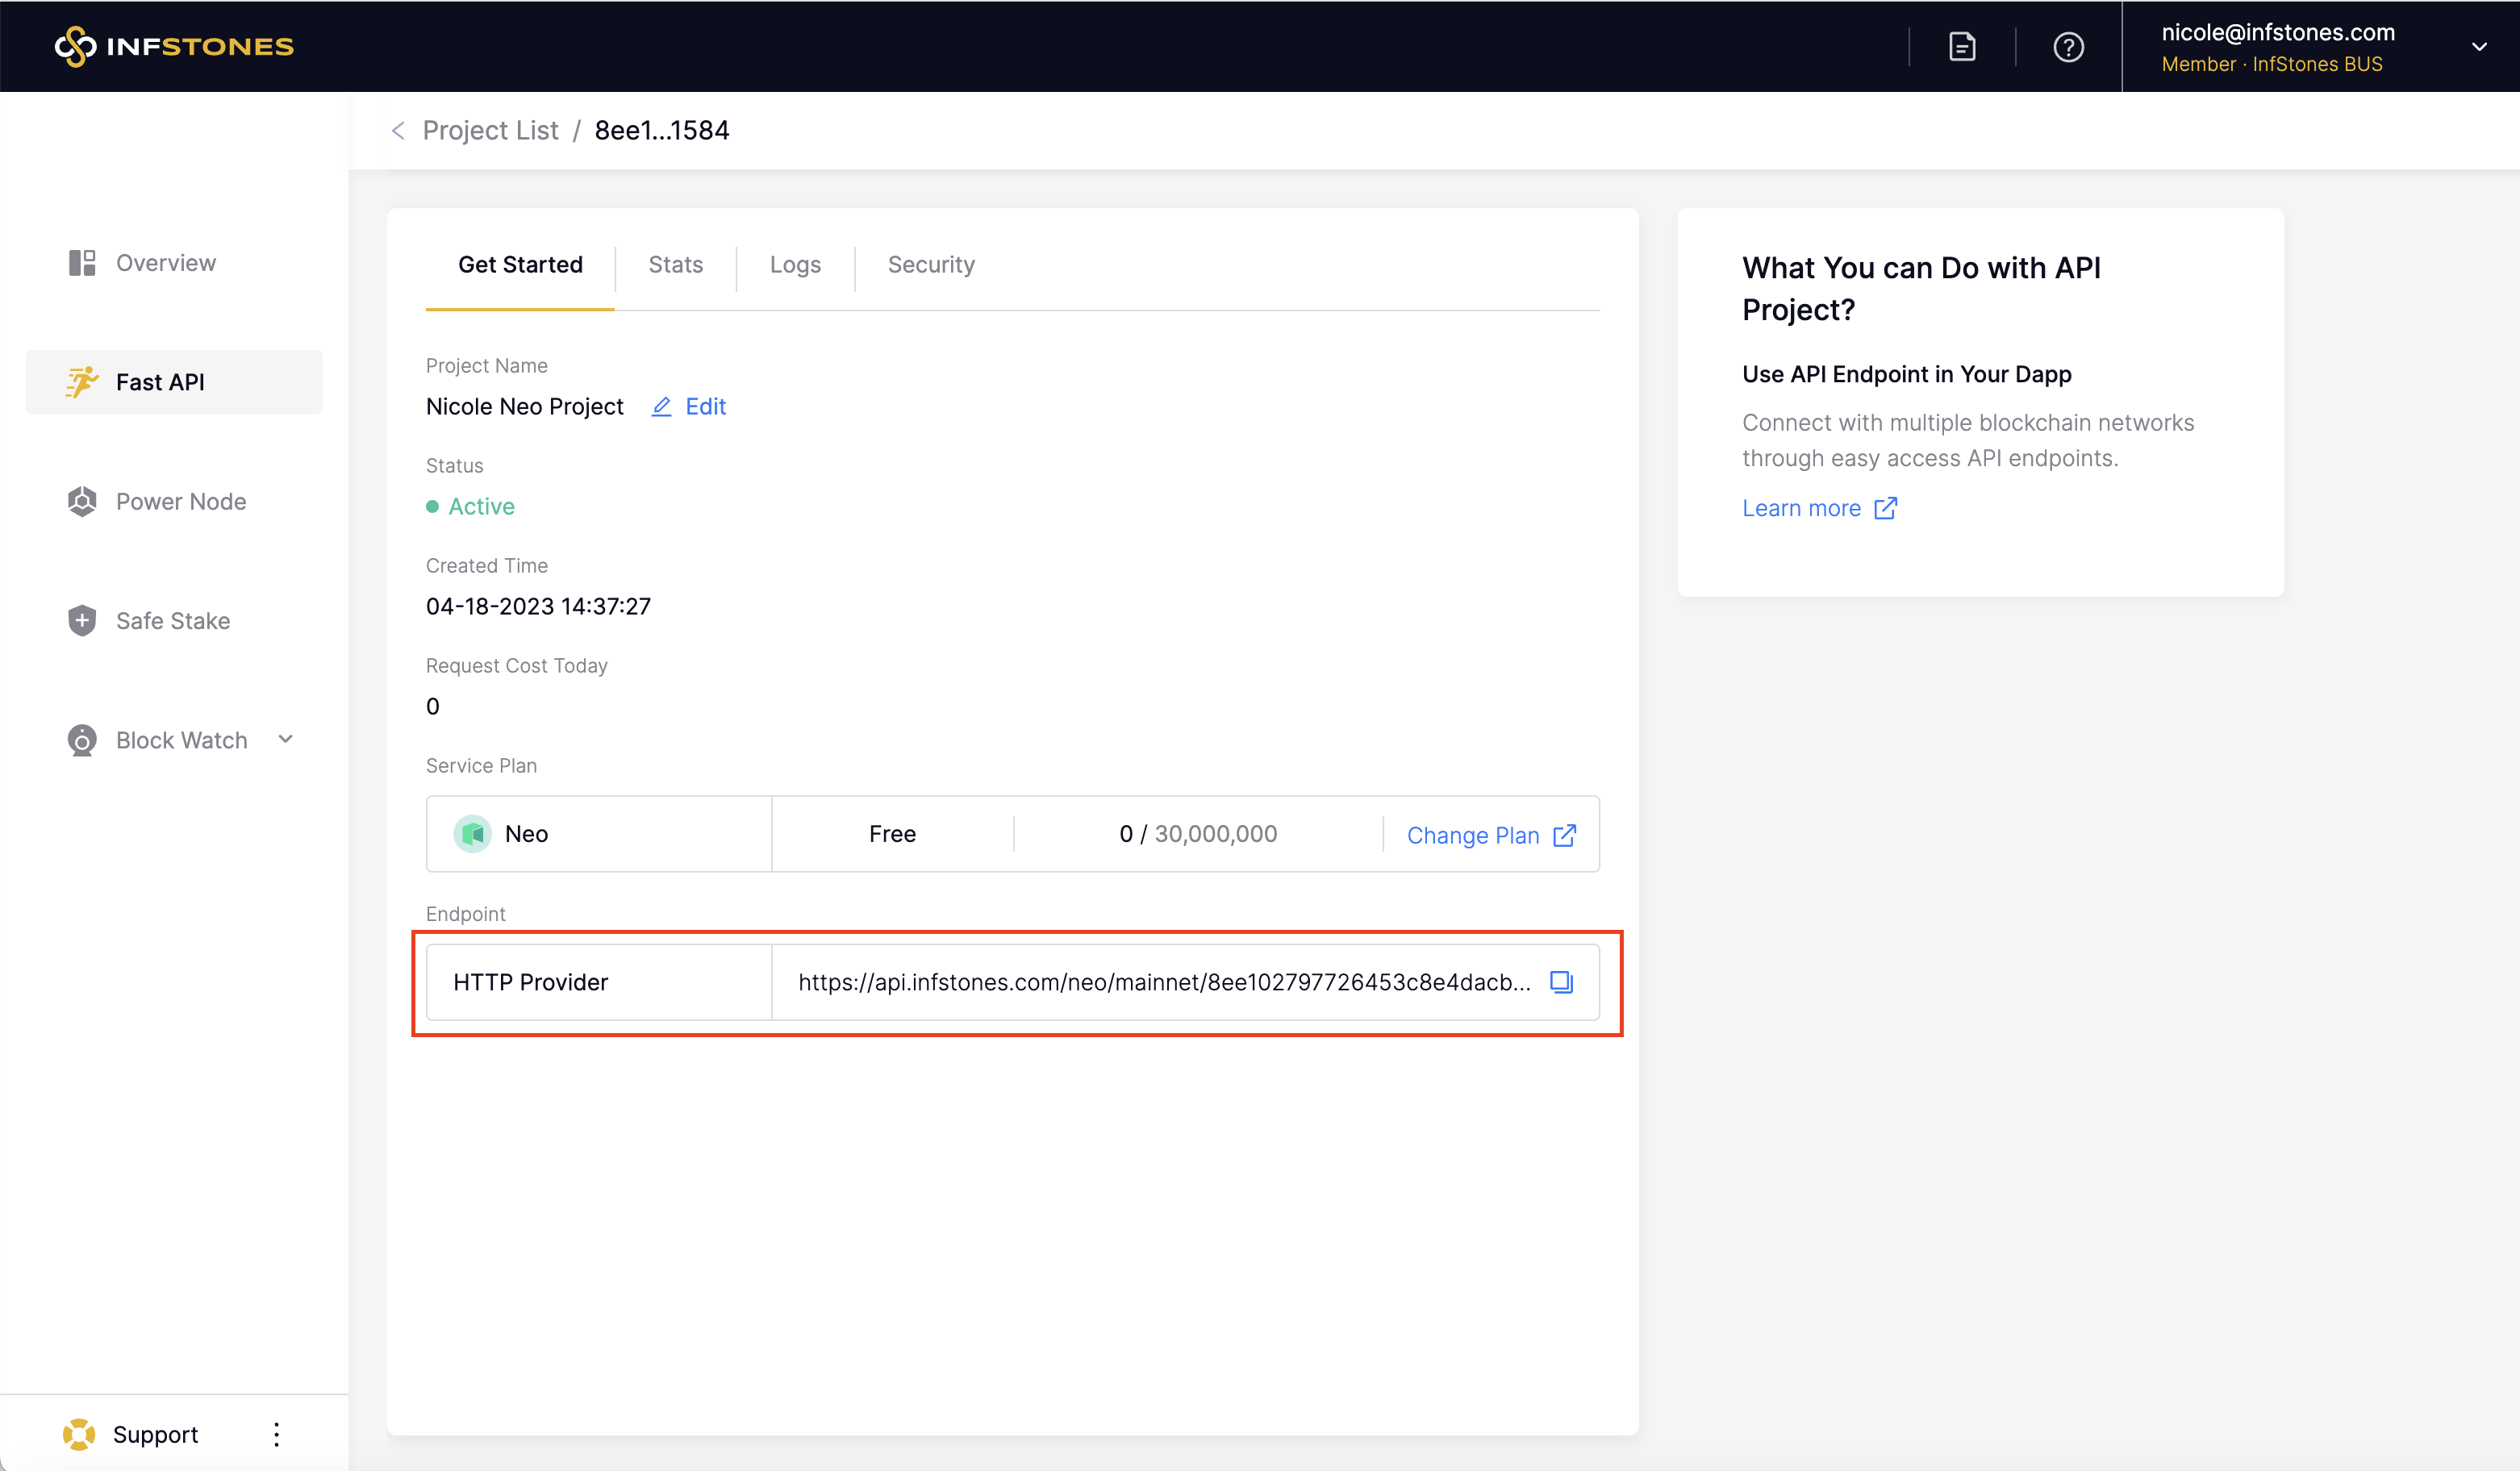Open the account dropdown for nicole@infstones.com
Image resolution: width=2520 pixels, height=1471 pixels.
2478,46
